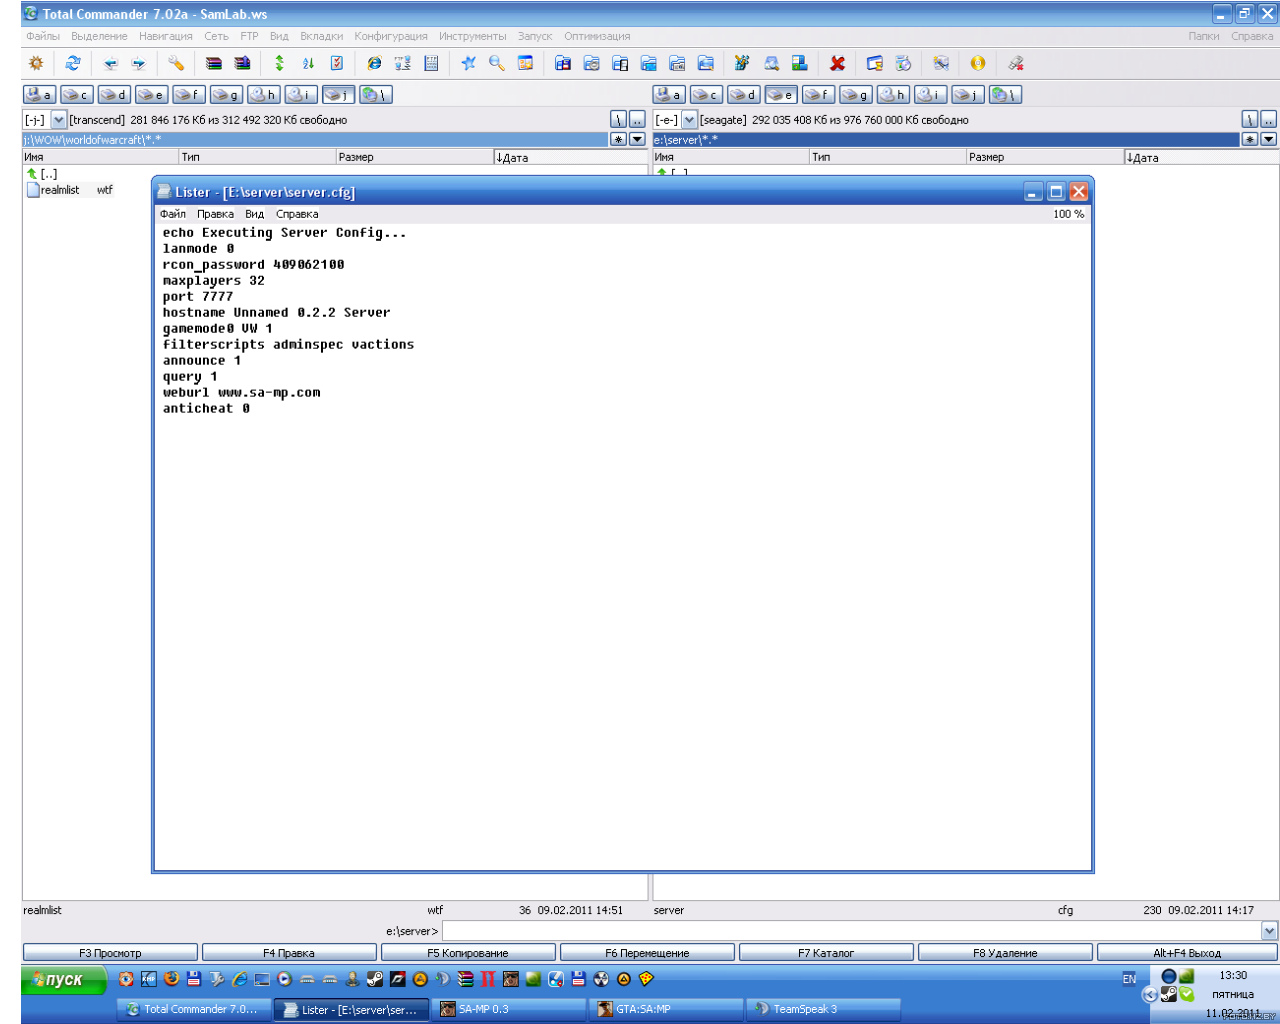Click the Internet Explorer toolbar icon
The height and width of the screenshot is (1024, 1280).
(x=374, y=63)
